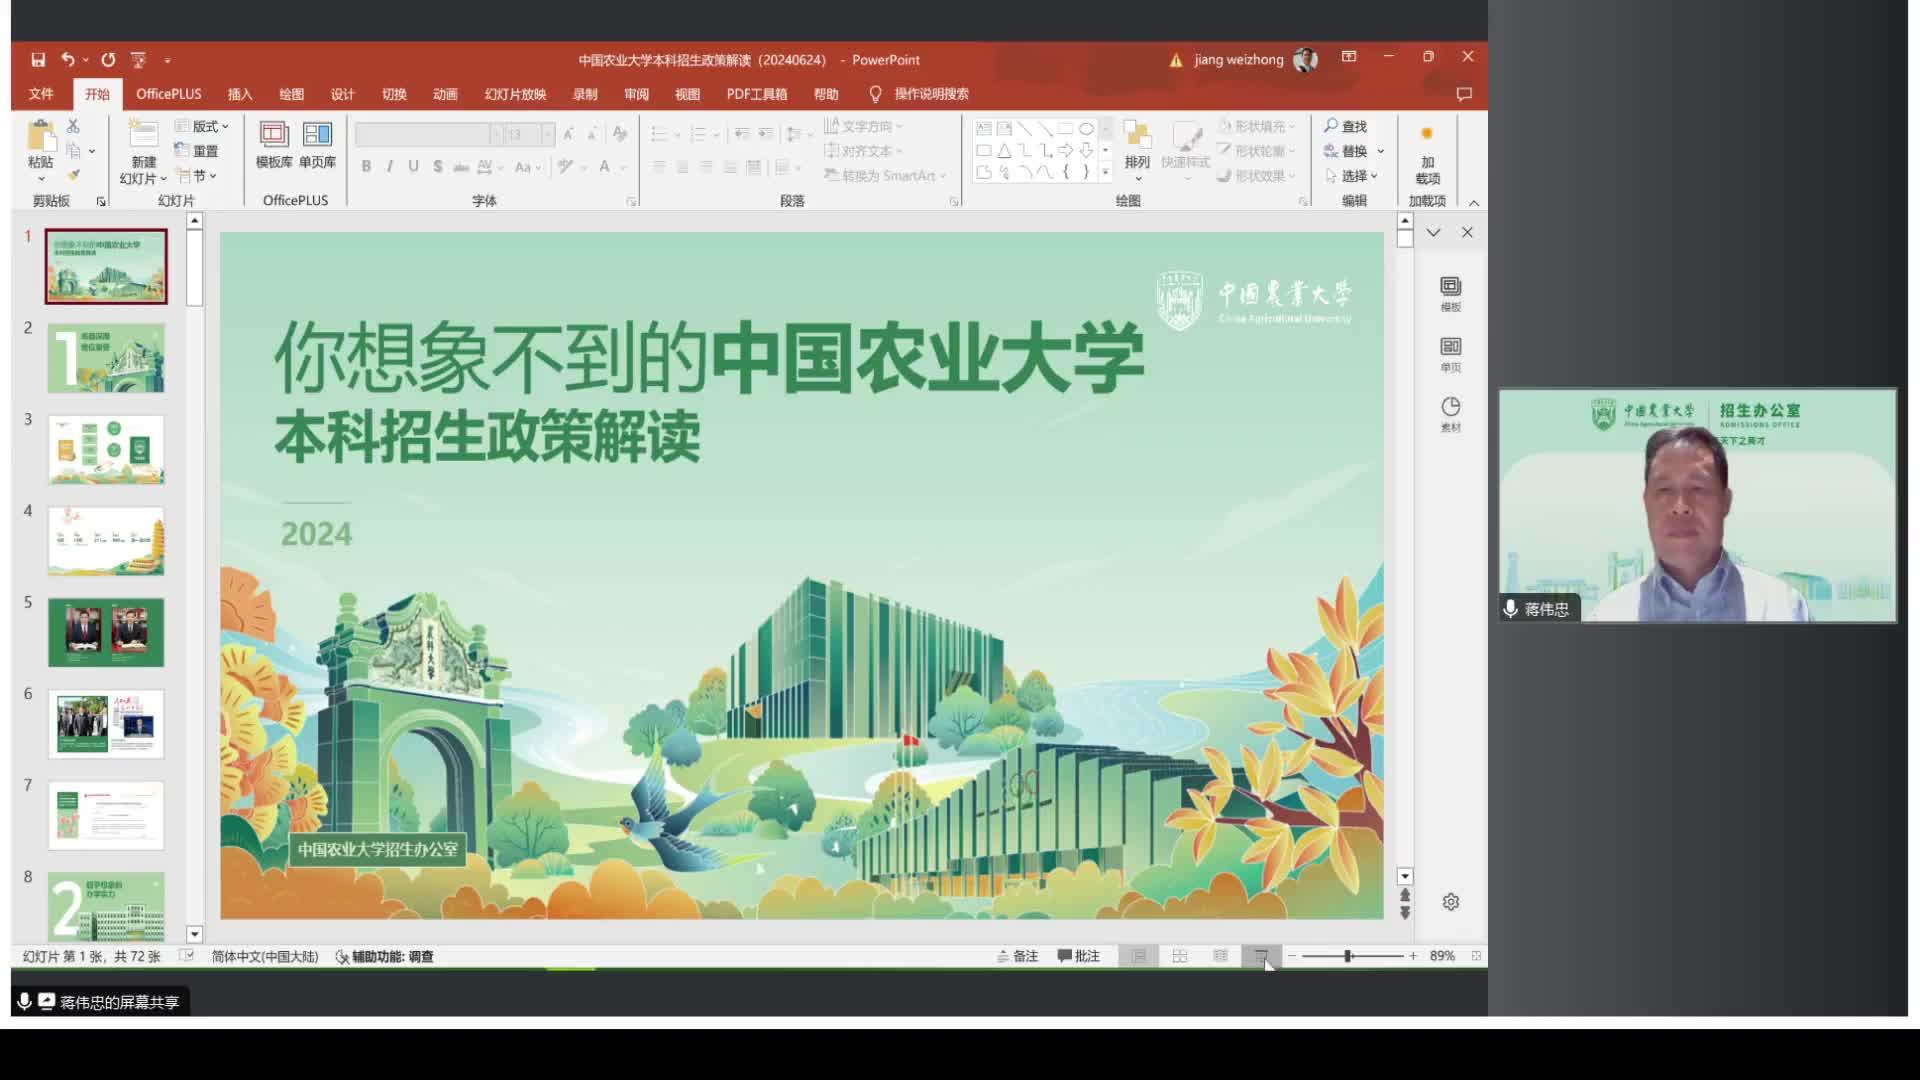Viewport: 1920px width, 1080px height.
Task: Click the Redo icon in title bar
Action: point(108,60)
